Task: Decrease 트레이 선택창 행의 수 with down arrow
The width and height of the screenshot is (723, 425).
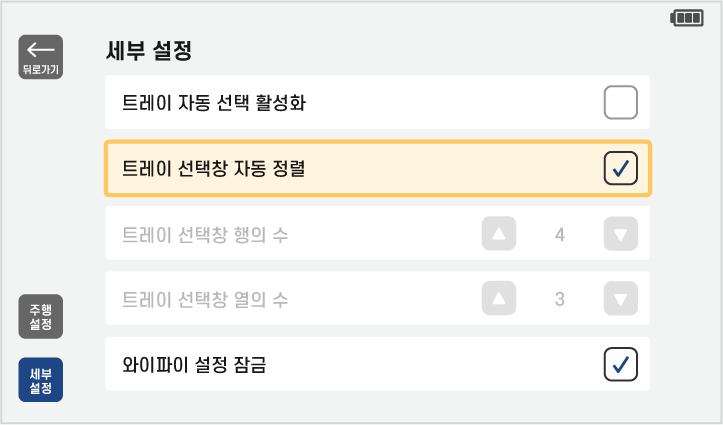Action: point(620,235)
